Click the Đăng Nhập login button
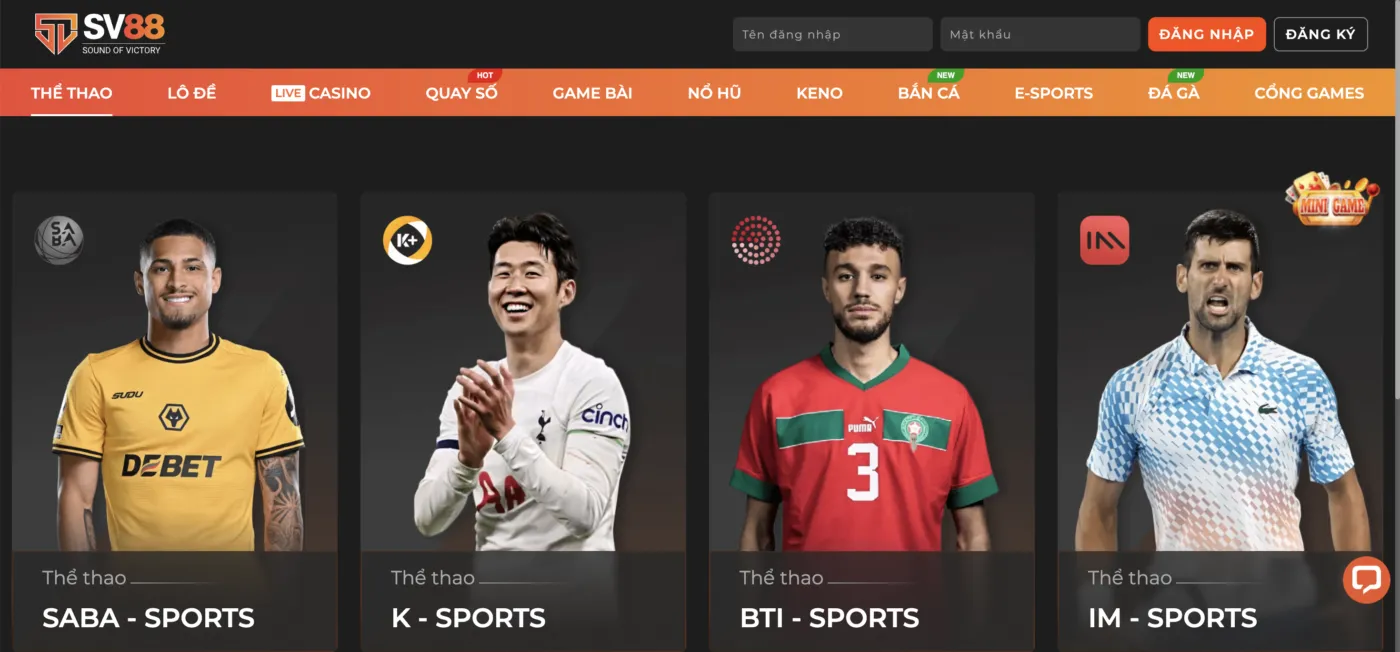 point(1207,34)
